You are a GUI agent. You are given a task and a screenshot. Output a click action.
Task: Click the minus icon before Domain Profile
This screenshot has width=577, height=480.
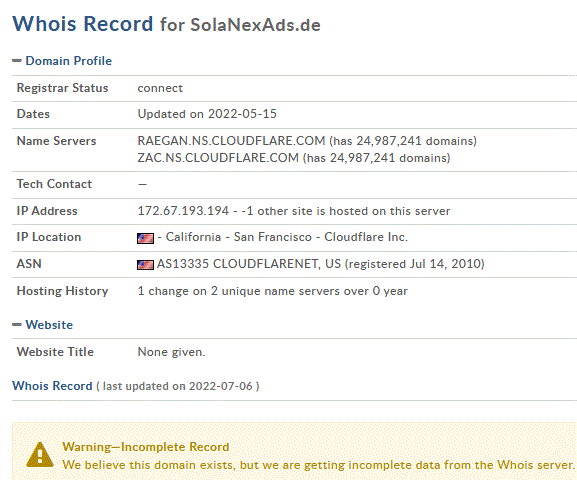tap(17, 61)
